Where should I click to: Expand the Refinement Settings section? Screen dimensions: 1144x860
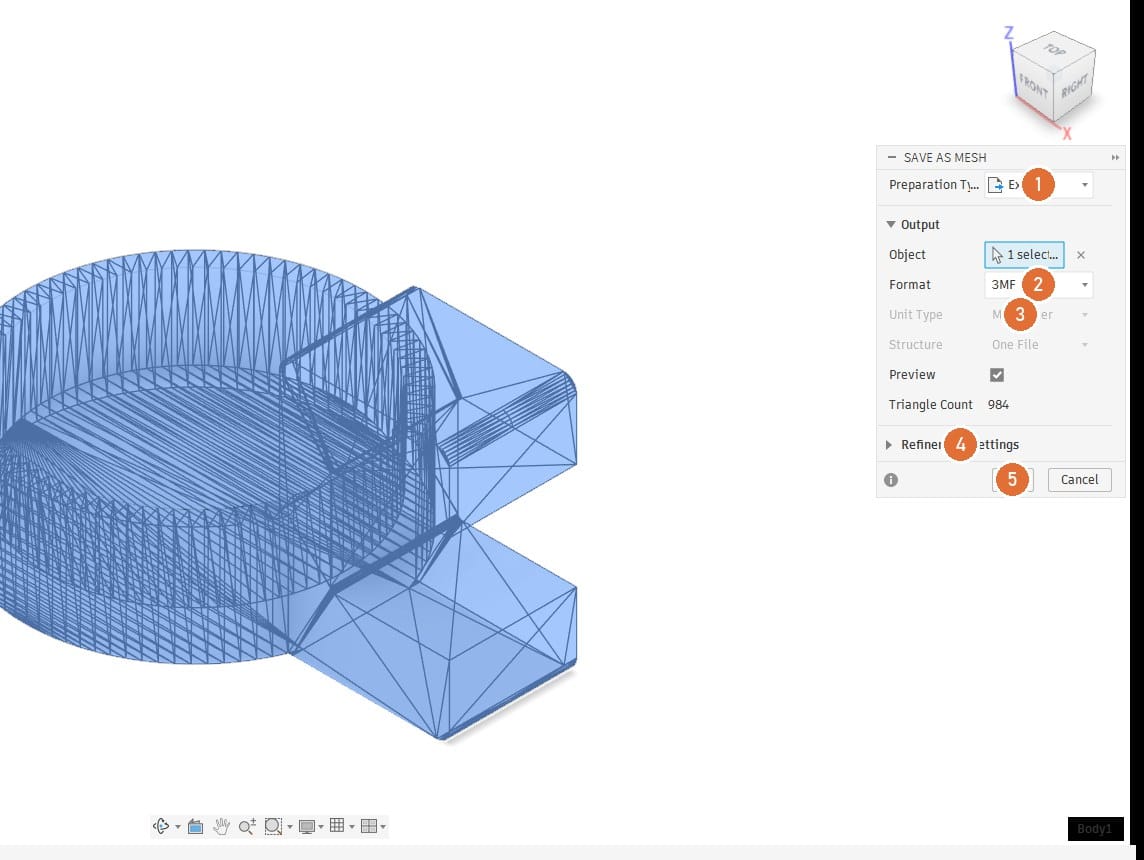pyautogui.click(x=889, y=445)
